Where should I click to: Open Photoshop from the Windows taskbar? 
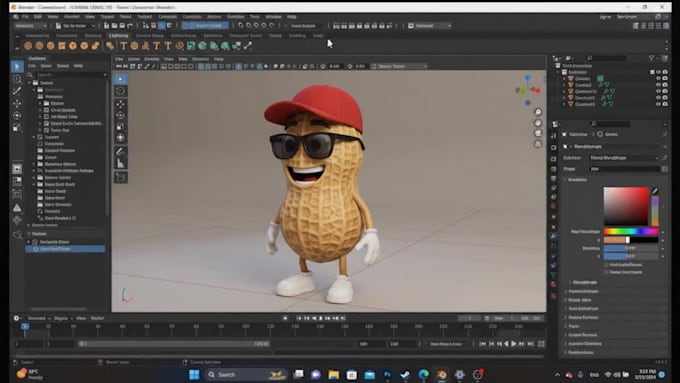pos(387,374)
